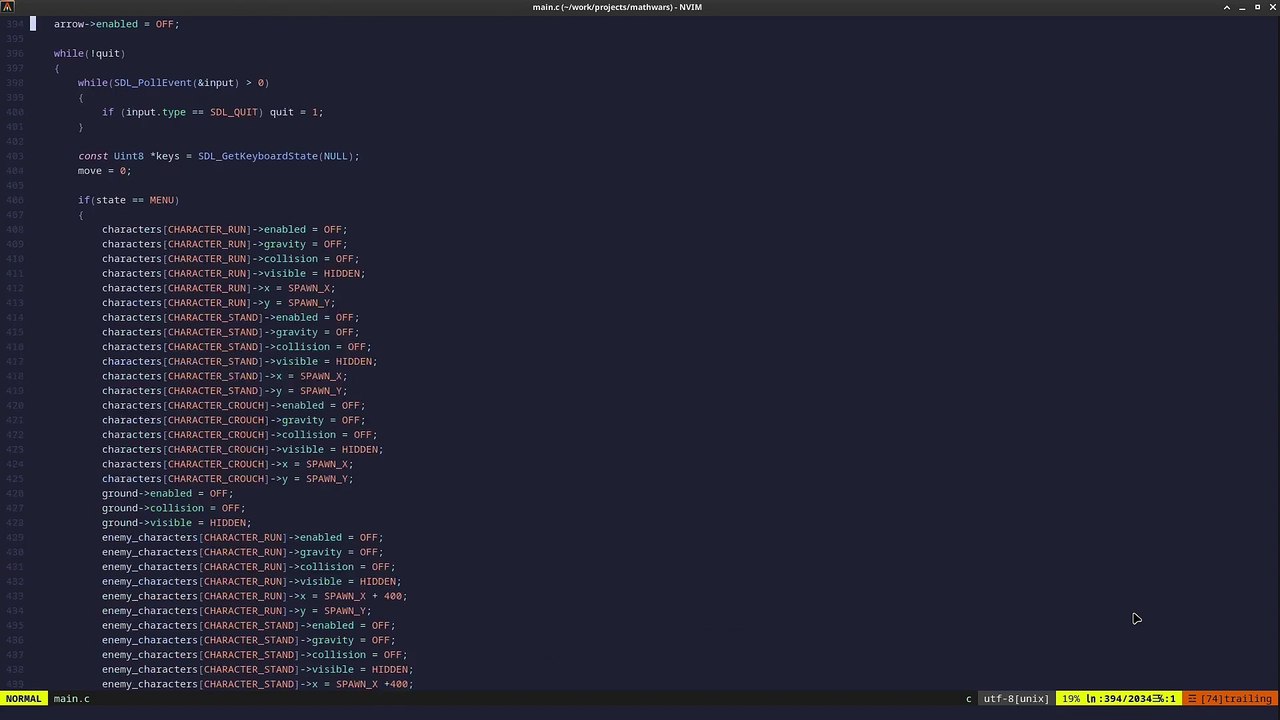1280x720 pixels.
Task: Click 'characters[CHARACTER_RUN]->x = SPAWN_X;' line
Action: click(x=218, y=288)
